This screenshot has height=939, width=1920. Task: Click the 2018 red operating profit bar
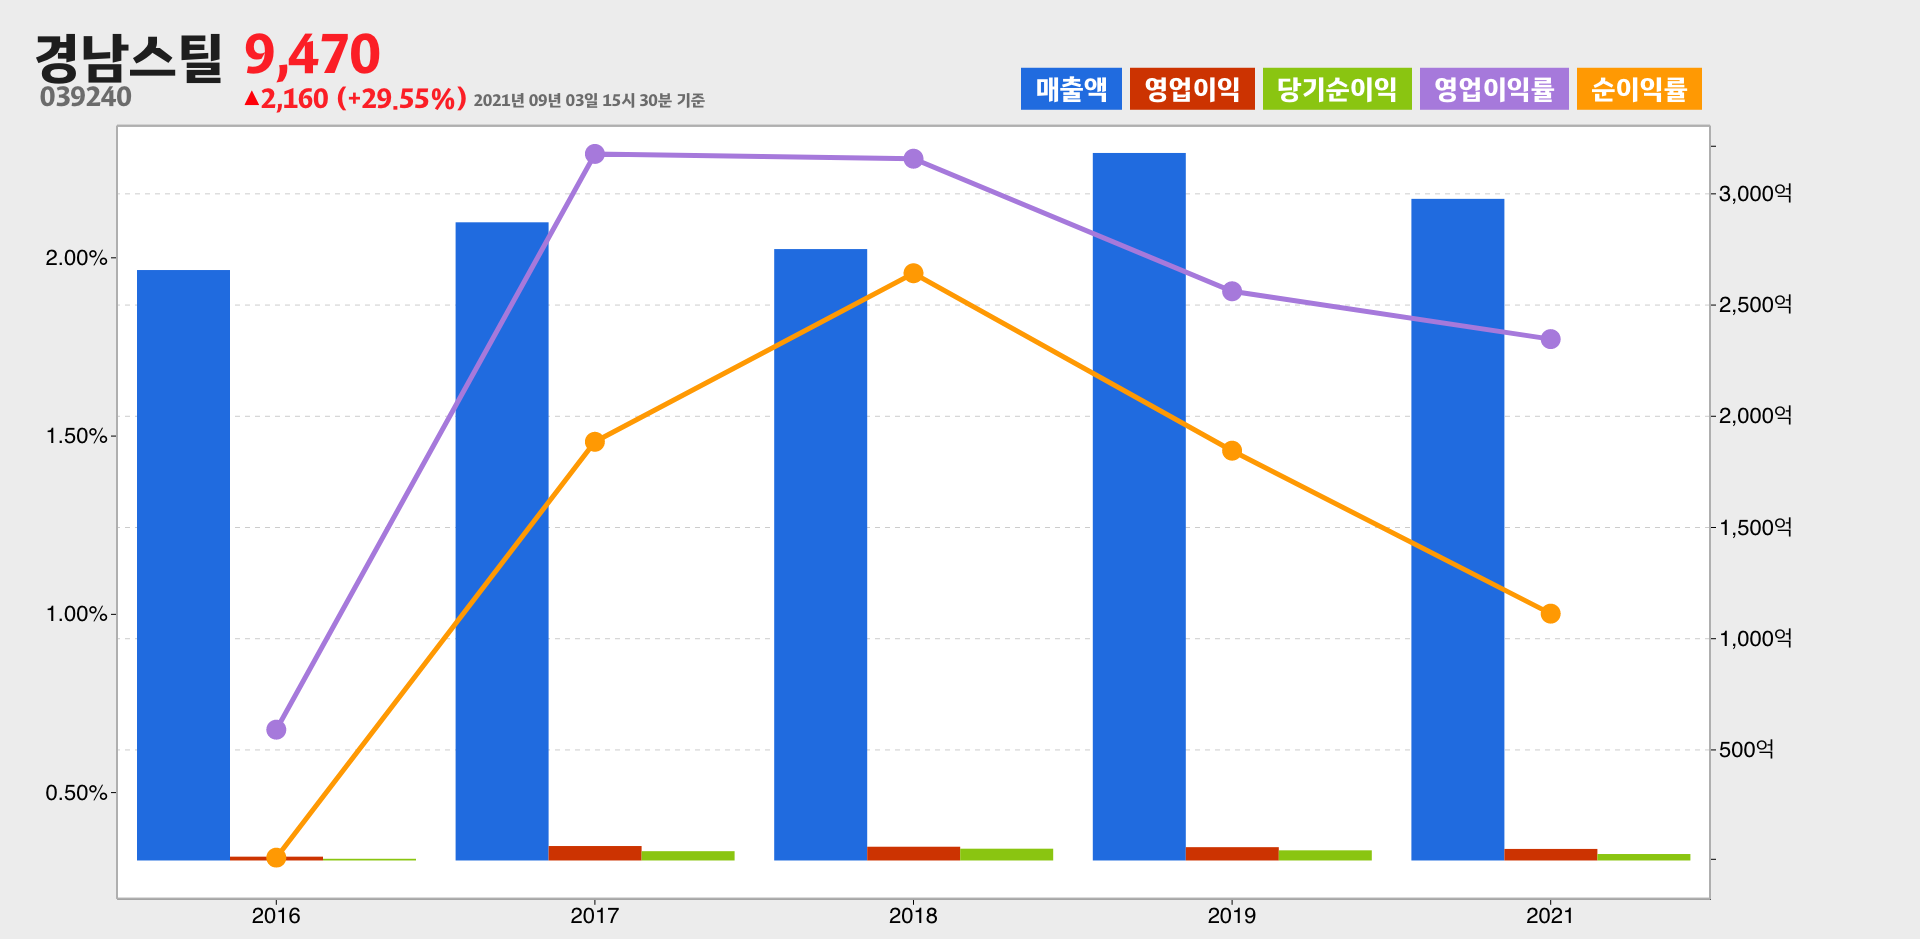(913, 853)
